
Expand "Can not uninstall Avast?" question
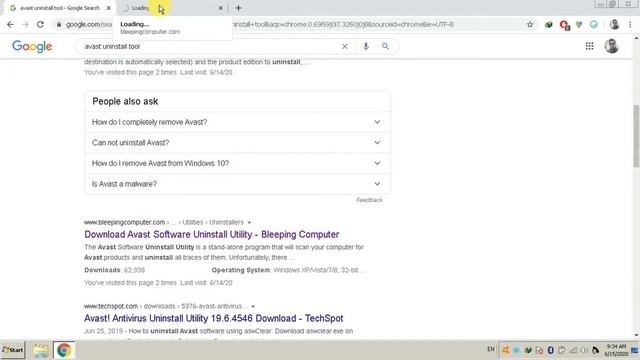(x=237, y=142)
